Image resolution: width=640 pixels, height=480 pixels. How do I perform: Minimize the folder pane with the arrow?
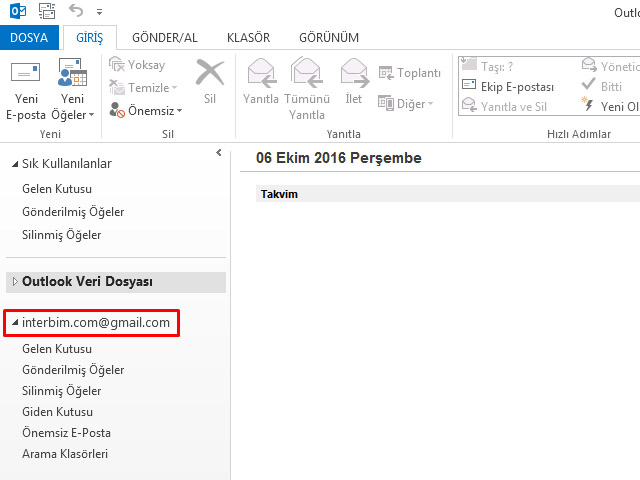click(218, 153)
